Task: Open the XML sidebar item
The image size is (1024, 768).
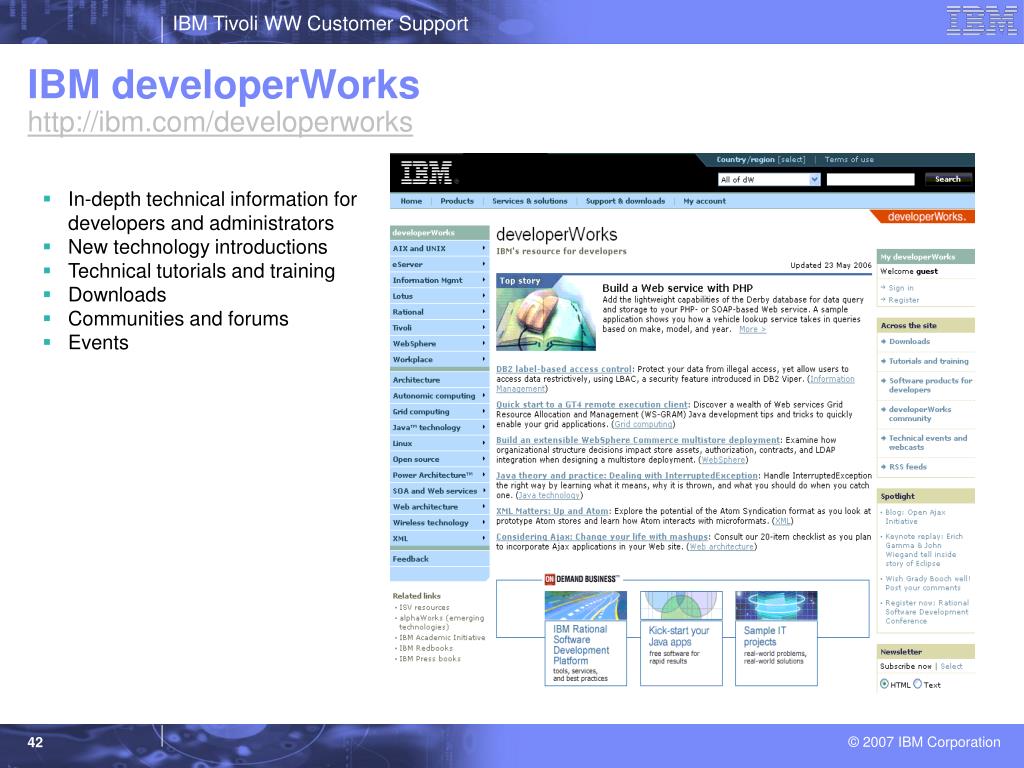Action: click(x=440, y=539)
